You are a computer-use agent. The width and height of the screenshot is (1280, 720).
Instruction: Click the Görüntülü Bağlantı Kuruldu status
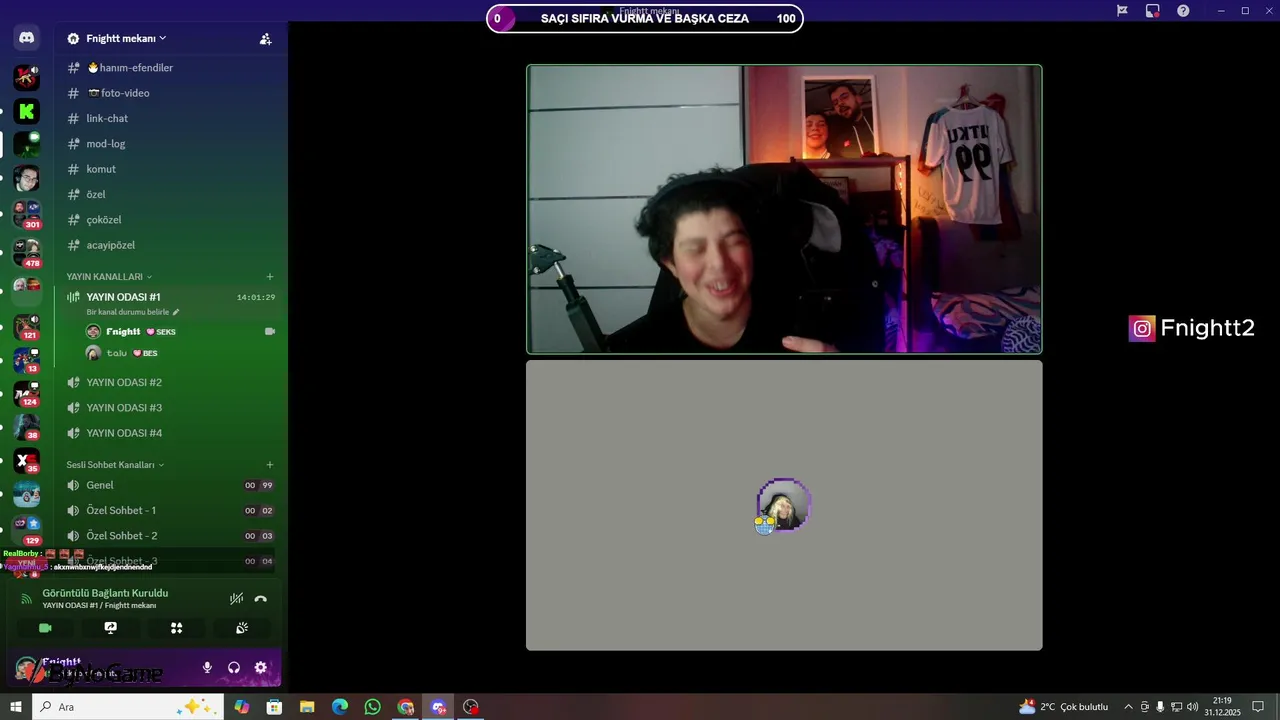[105, 593]
